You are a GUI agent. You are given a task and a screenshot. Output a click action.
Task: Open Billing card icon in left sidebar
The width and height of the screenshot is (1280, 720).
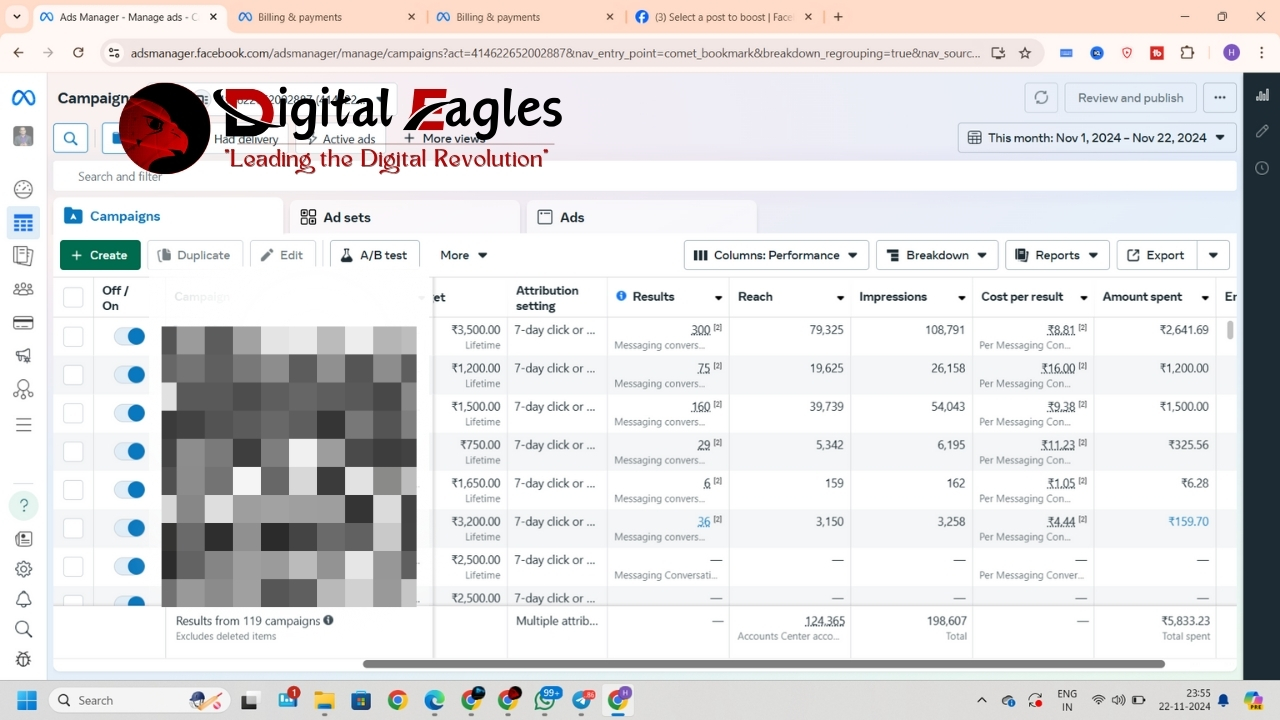pos(23,322)
